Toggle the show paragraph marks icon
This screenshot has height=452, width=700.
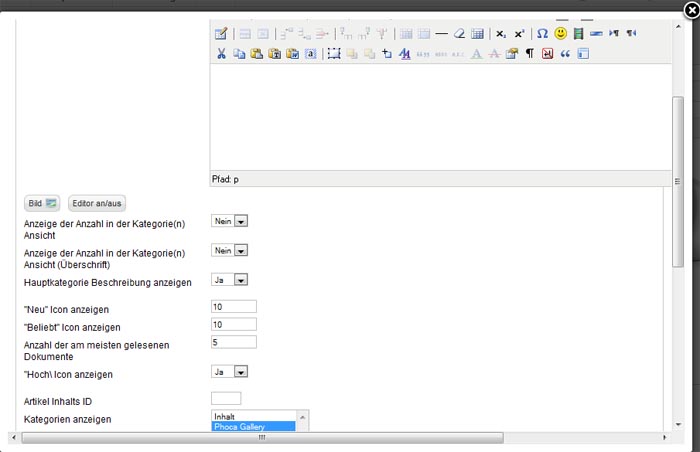point(530,53)
